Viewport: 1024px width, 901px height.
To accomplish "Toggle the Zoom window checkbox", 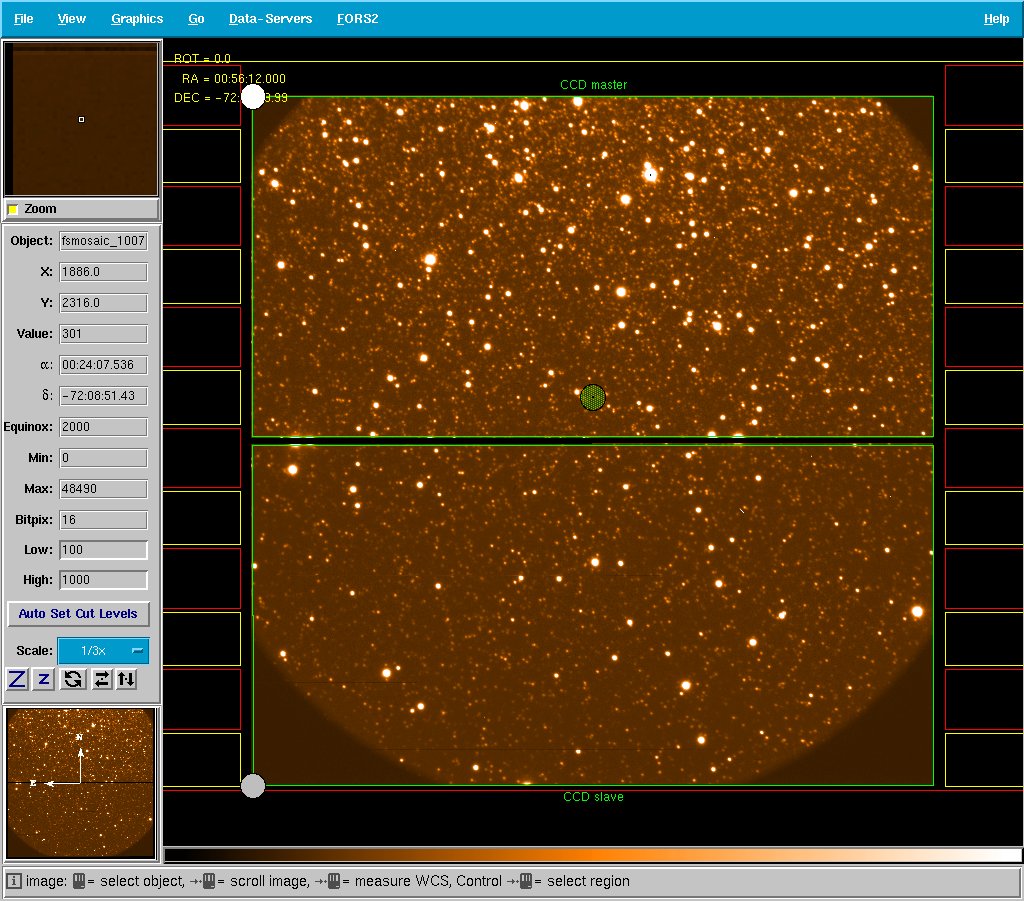I will pos(14,209).
